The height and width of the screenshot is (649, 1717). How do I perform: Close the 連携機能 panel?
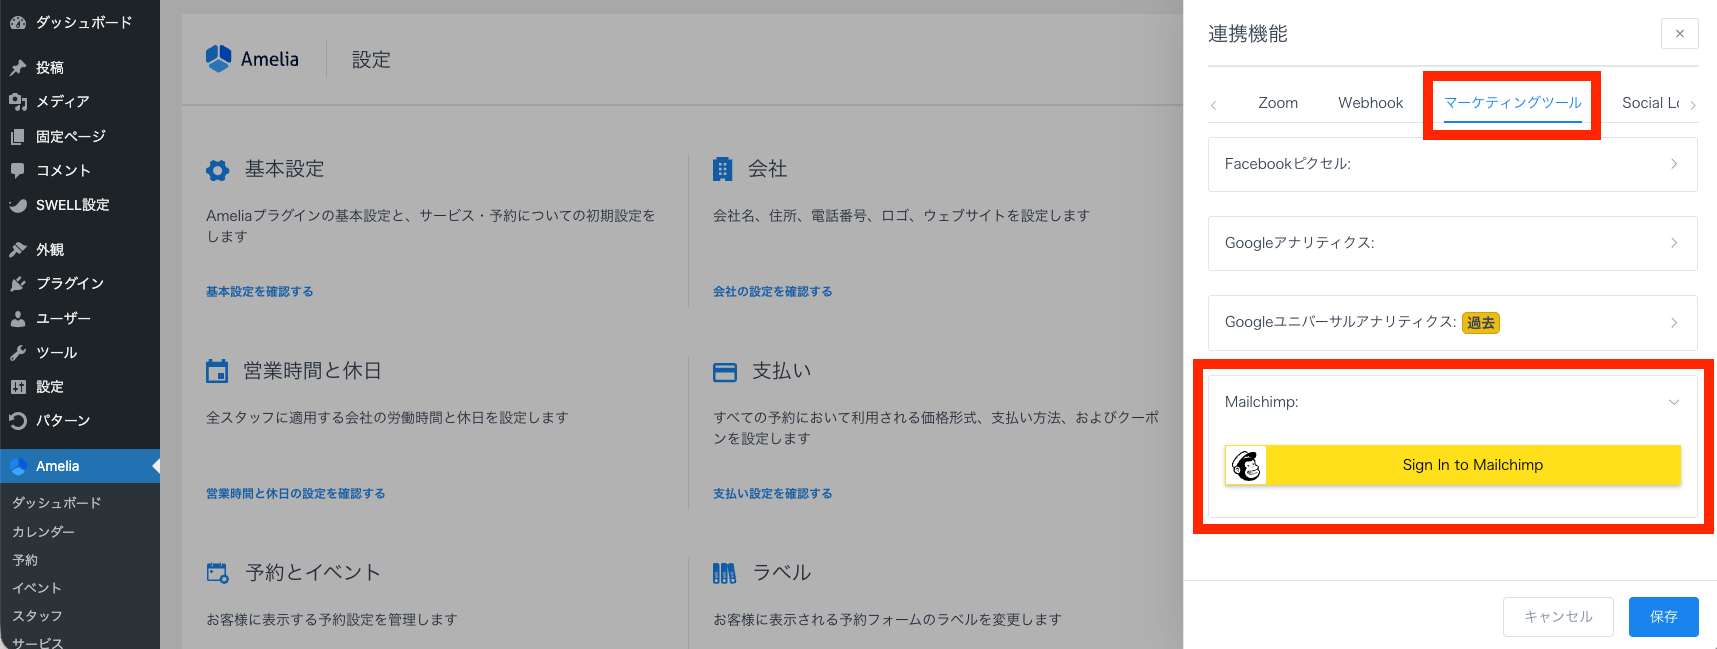click(x=1679, y=34)
